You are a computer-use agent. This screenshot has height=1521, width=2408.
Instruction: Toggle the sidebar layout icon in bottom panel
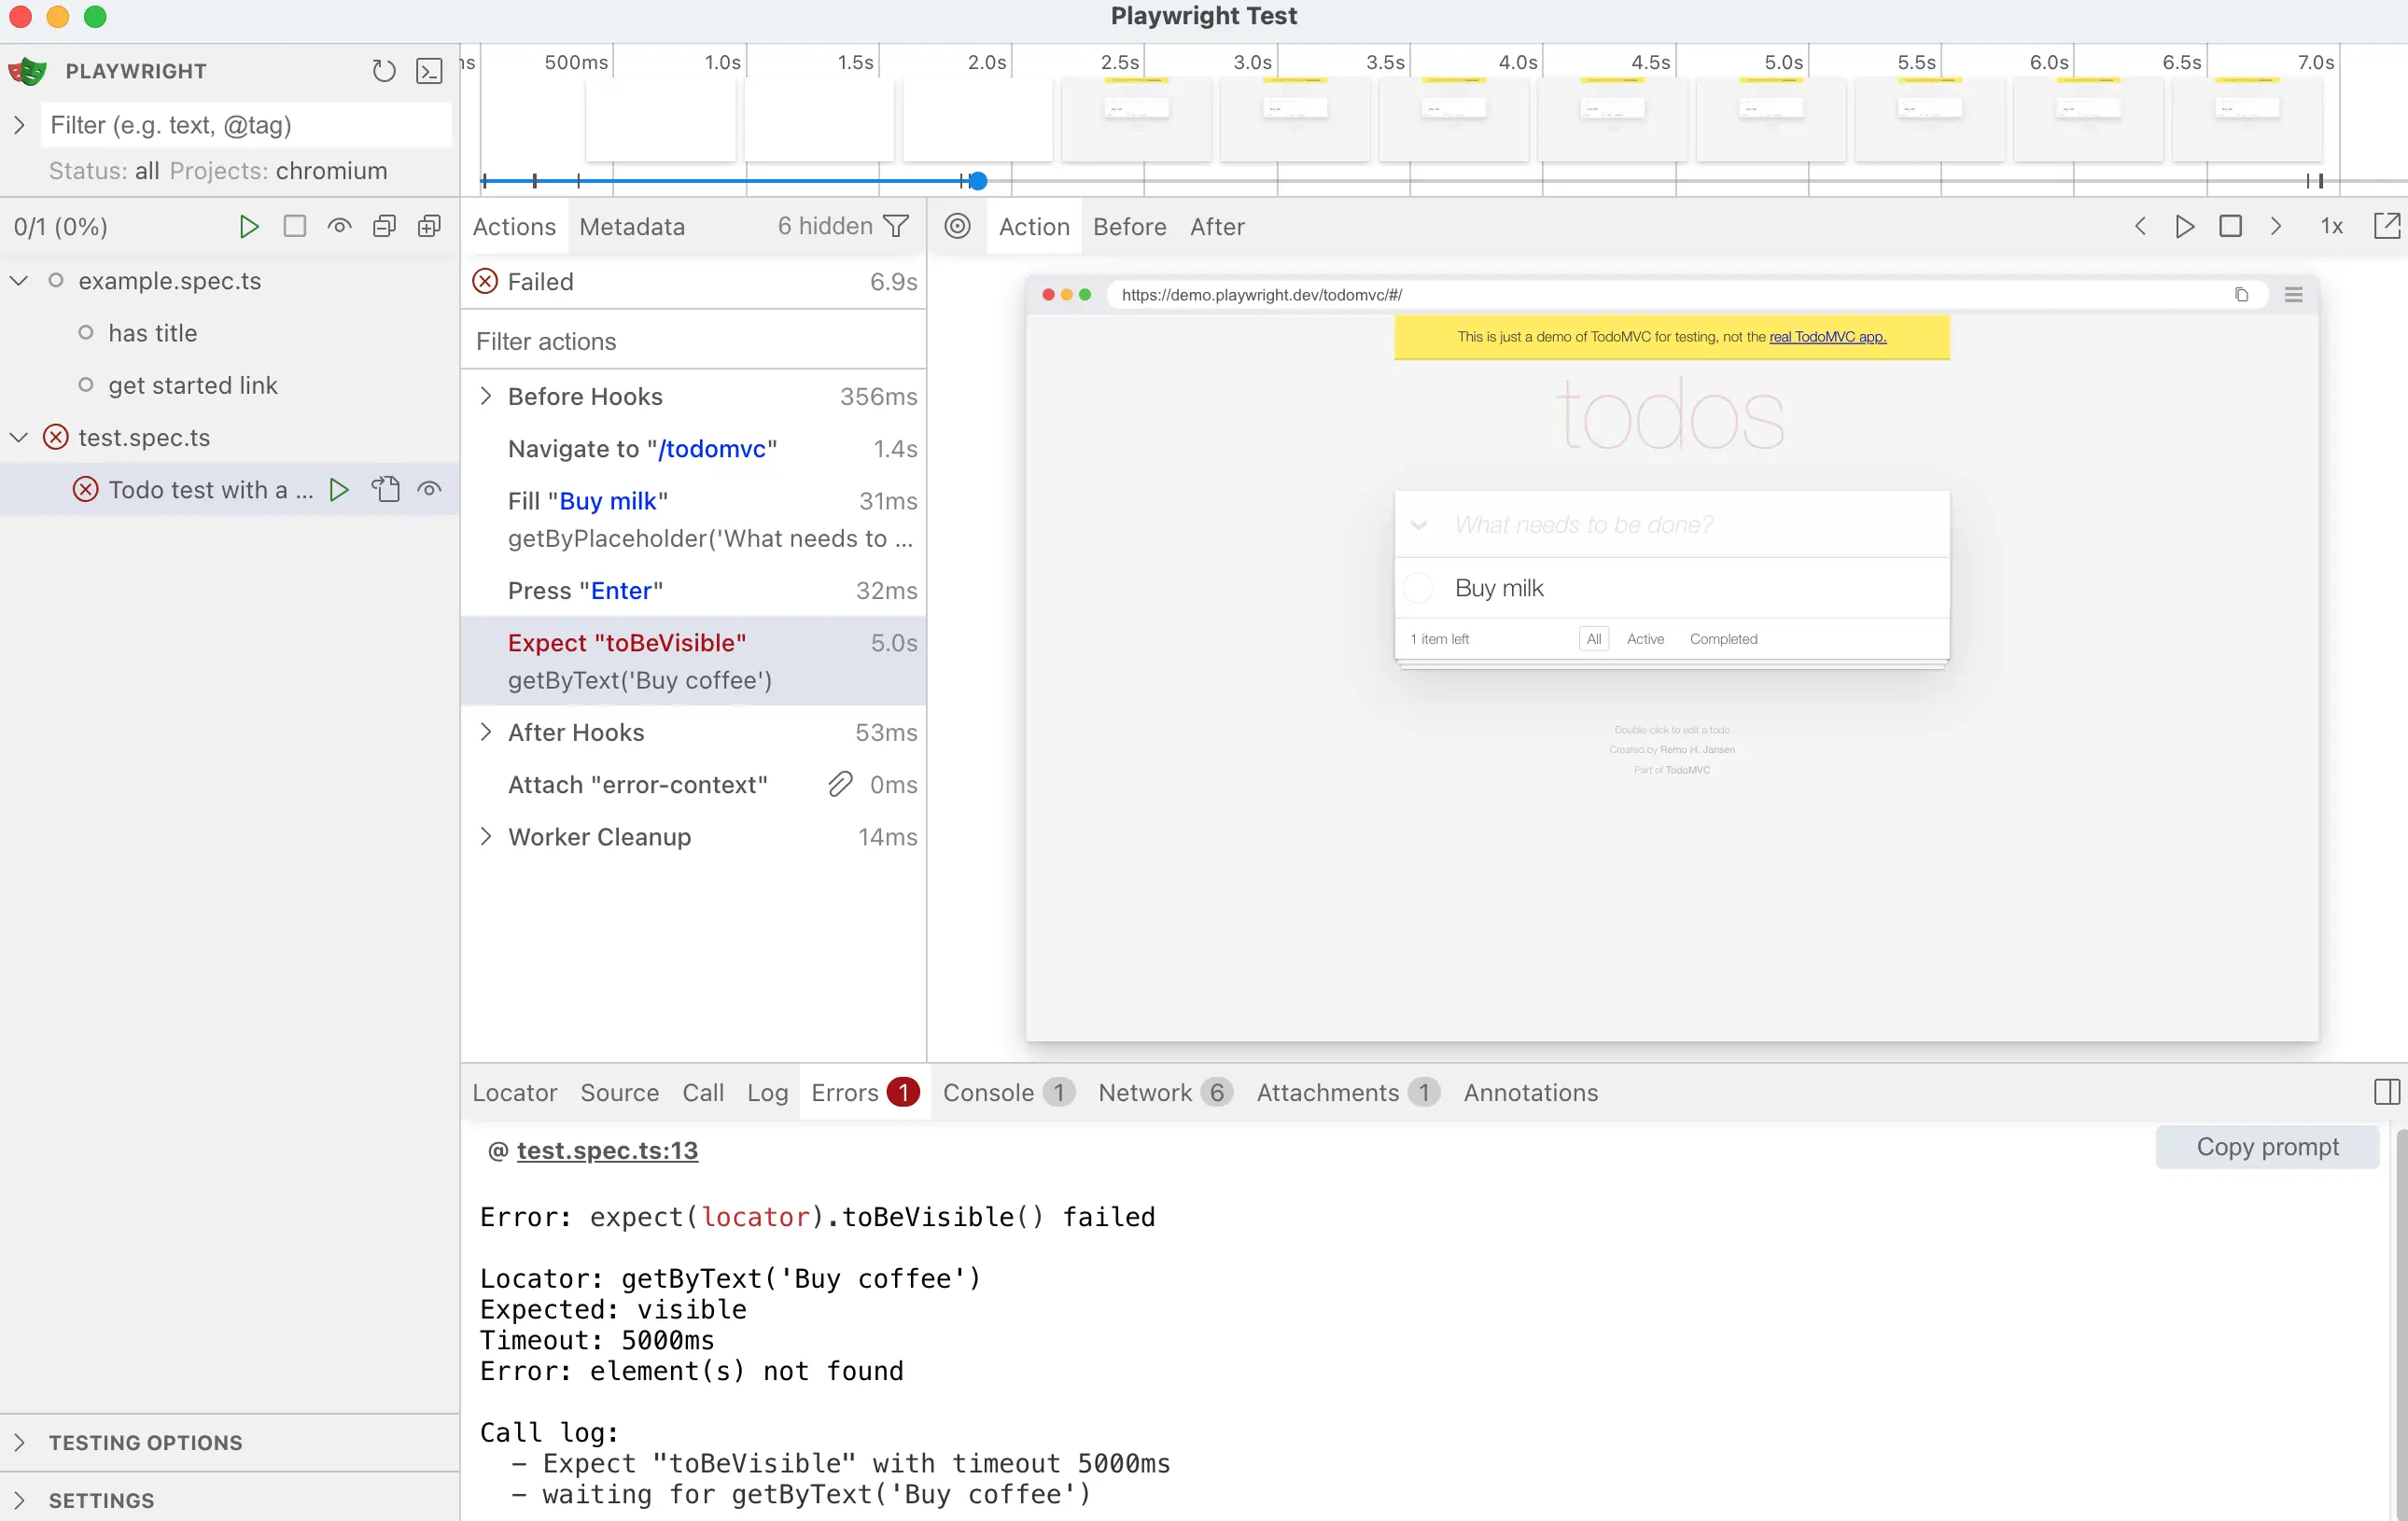(2386, 1092)
